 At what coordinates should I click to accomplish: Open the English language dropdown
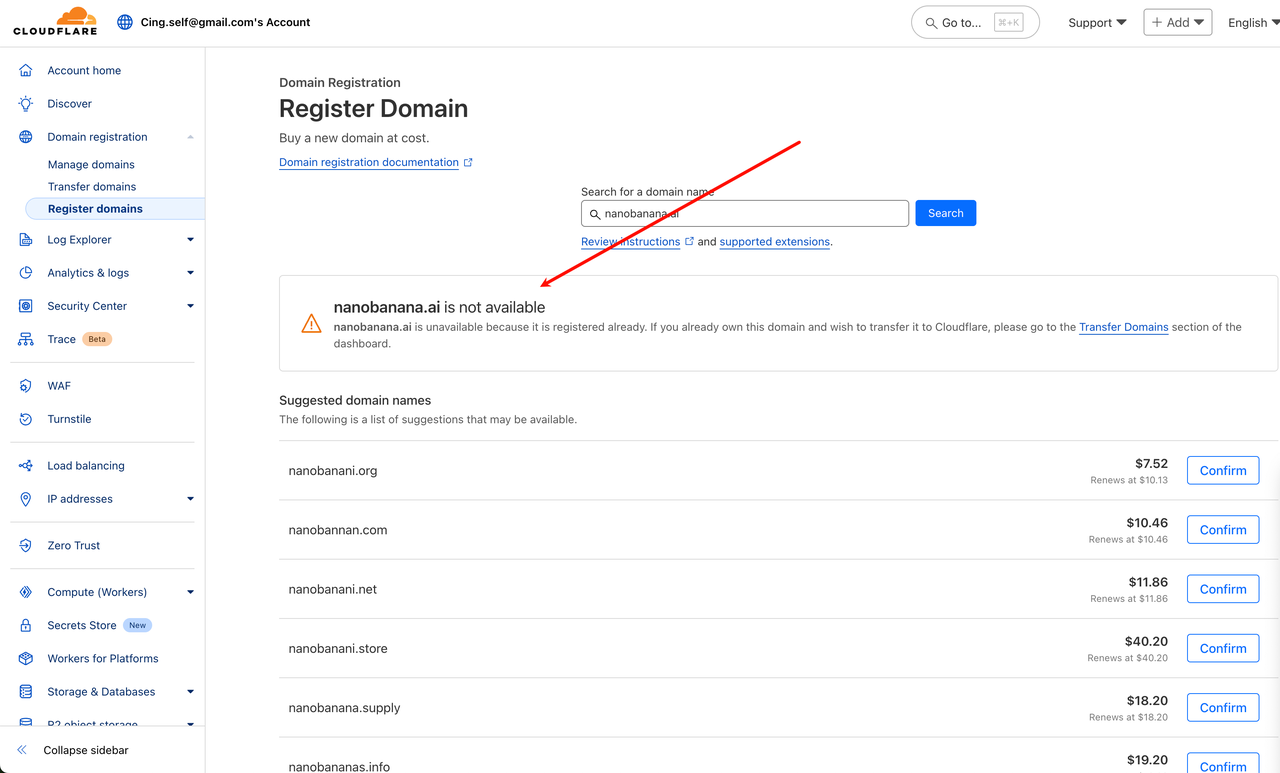click(x=1253, y=23)
